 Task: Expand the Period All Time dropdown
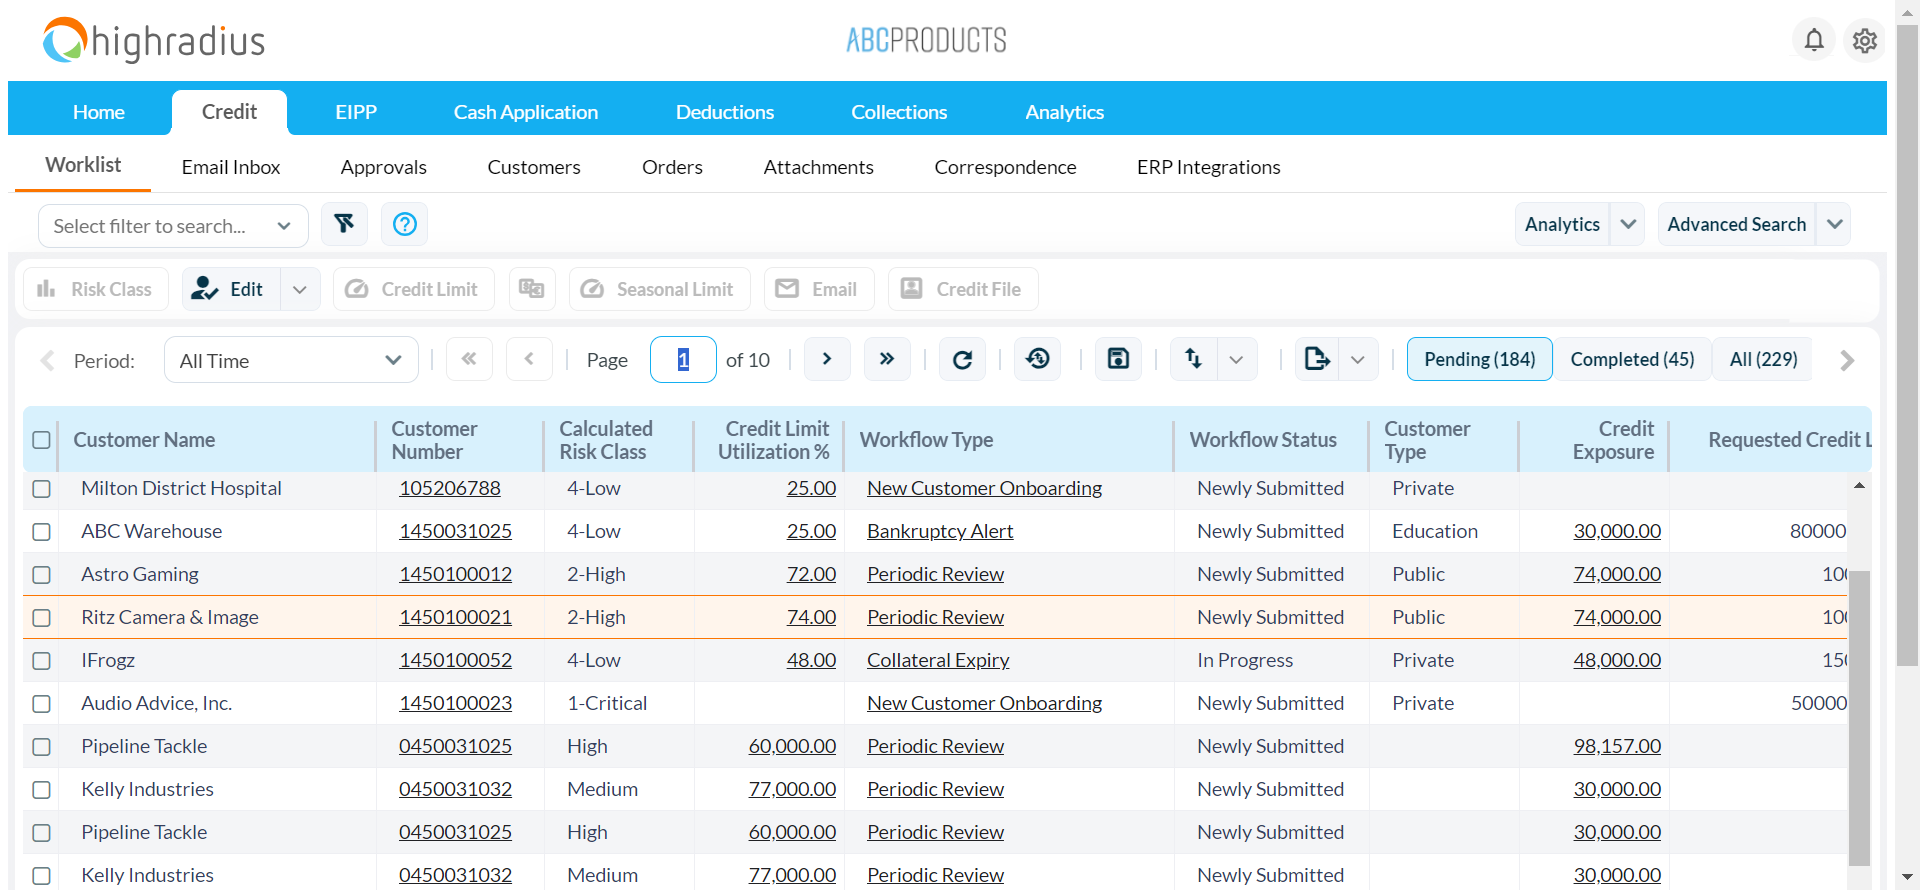point(290,360)
